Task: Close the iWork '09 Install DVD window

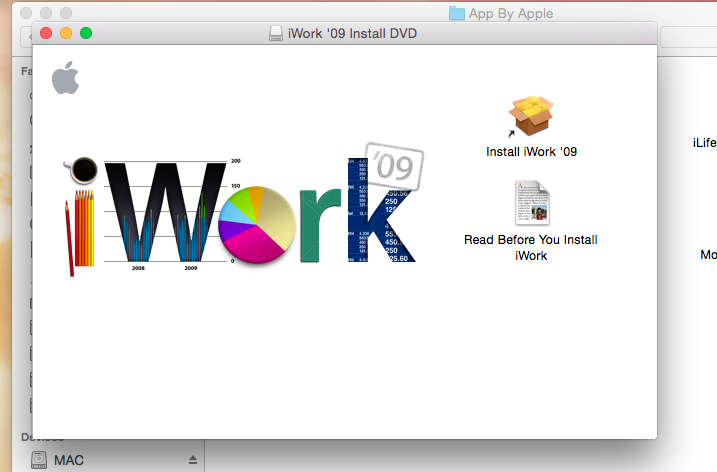Action: click(46, 34)
